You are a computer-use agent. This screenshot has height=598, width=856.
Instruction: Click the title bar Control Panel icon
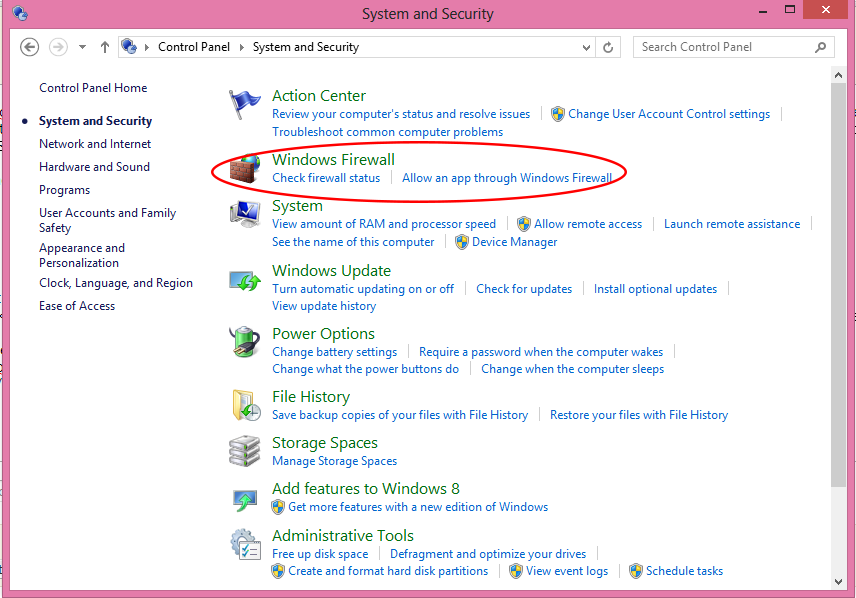coord(20,13)
